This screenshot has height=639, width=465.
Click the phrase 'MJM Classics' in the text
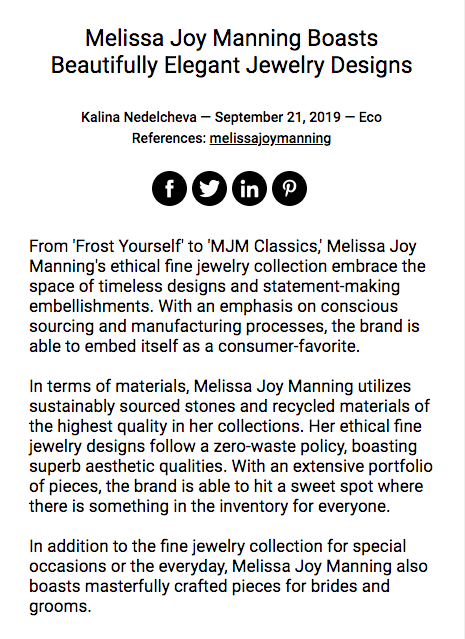264,247
